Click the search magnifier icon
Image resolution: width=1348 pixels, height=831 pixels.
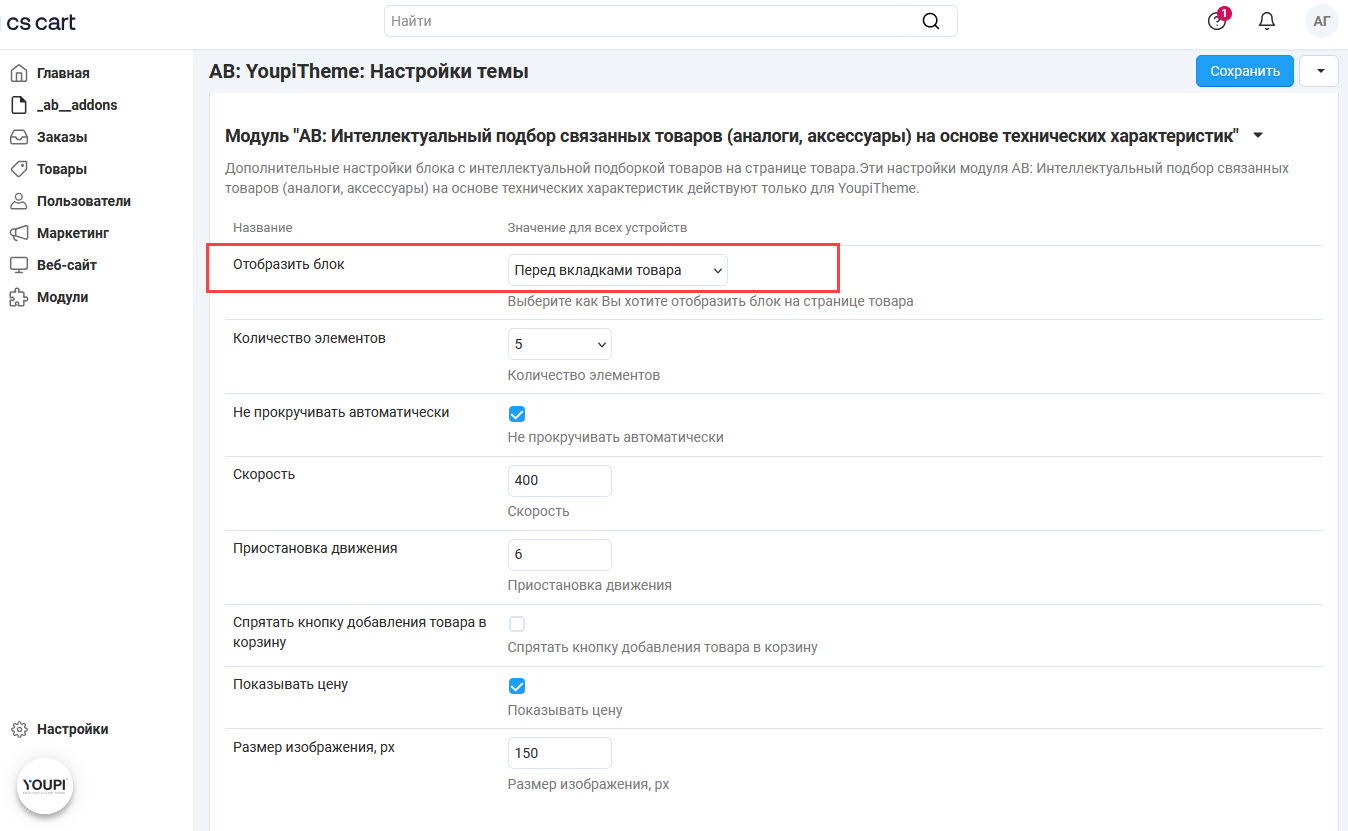(930, 21)
